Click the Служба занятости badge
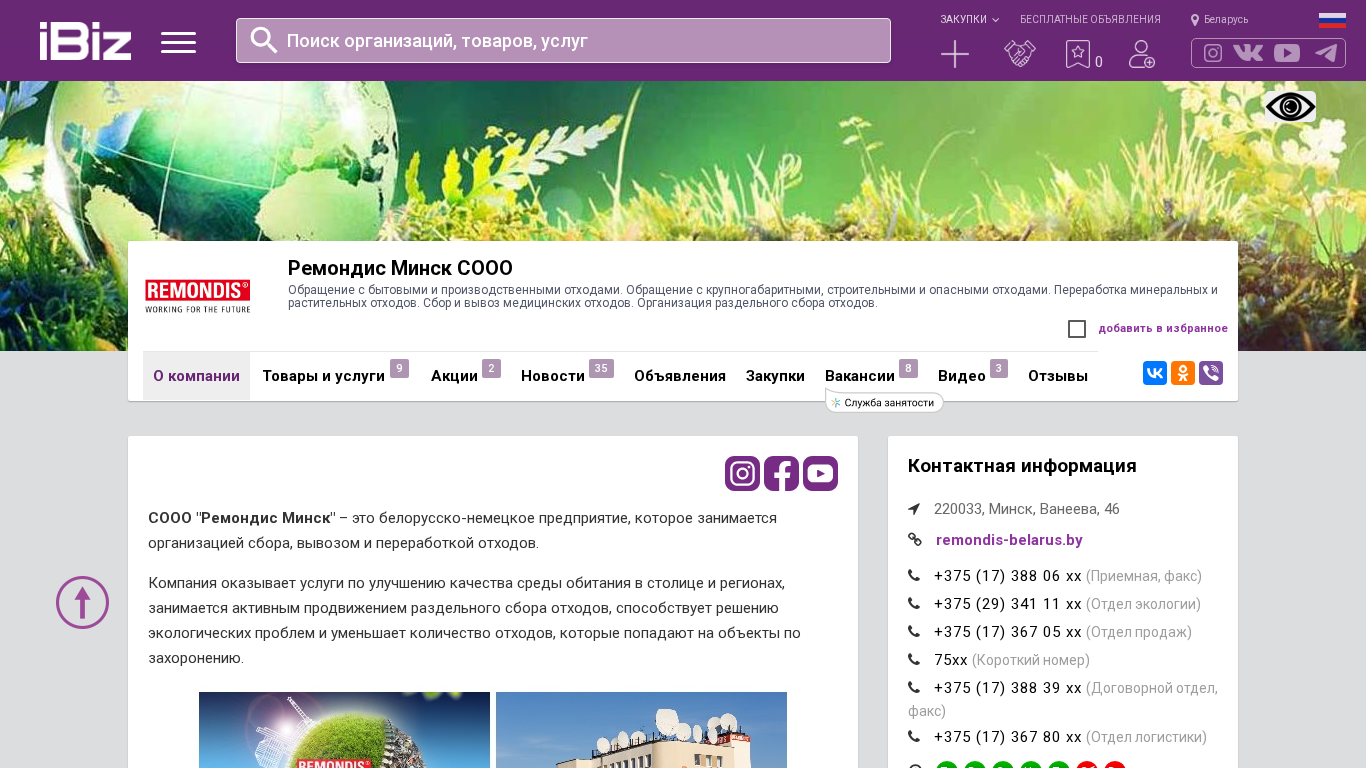This screenshot has width=1366, height=768. (x=884, y=402)
